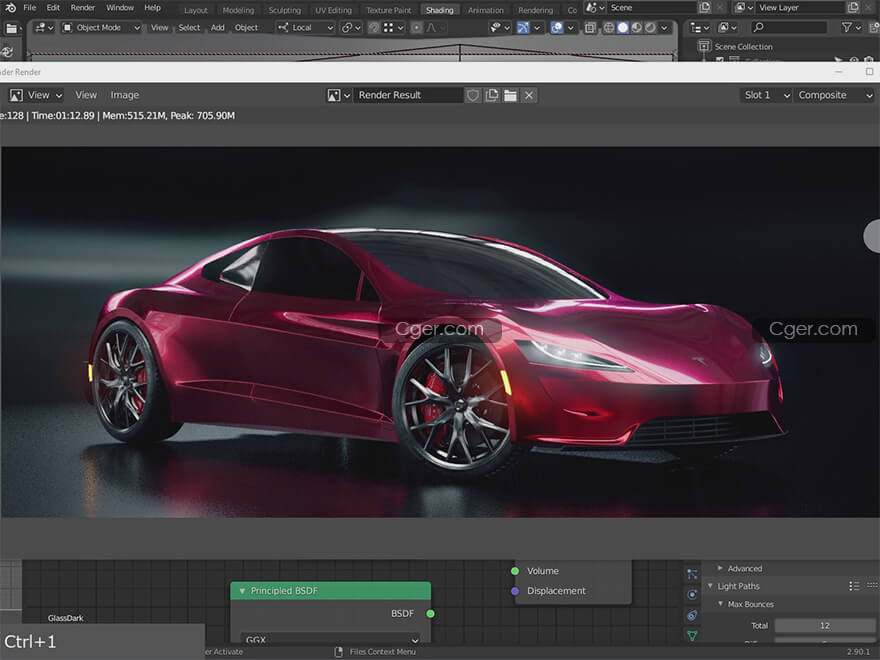Image resolution: width=880 pixels, height=660 pixels.
Task: Click the open image folder icon
Action: coord(510,95)
